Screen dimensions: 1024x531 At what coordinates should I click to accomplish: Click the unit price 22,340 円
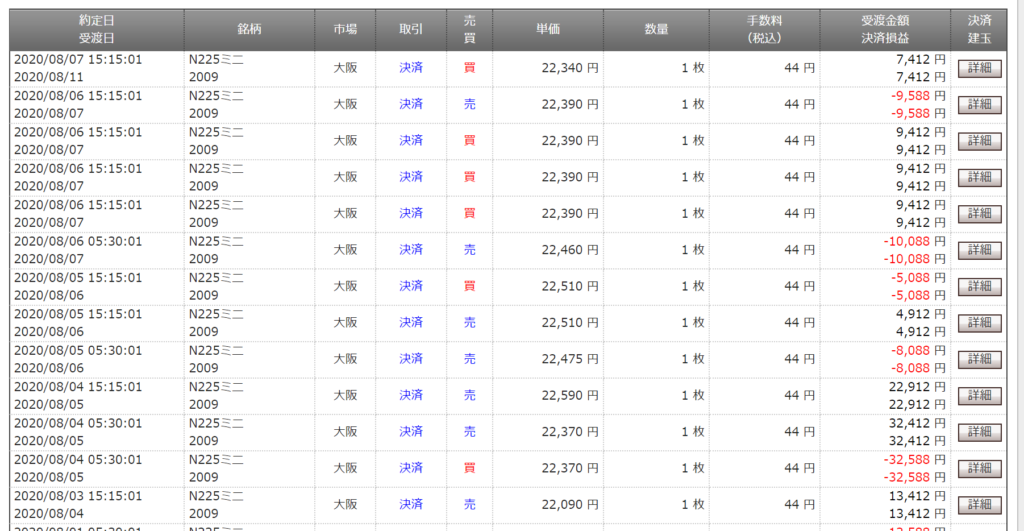pos(569,68)
